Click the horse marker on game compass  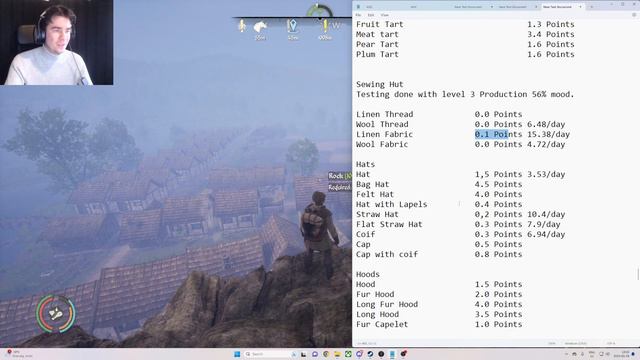pos(260,27)
